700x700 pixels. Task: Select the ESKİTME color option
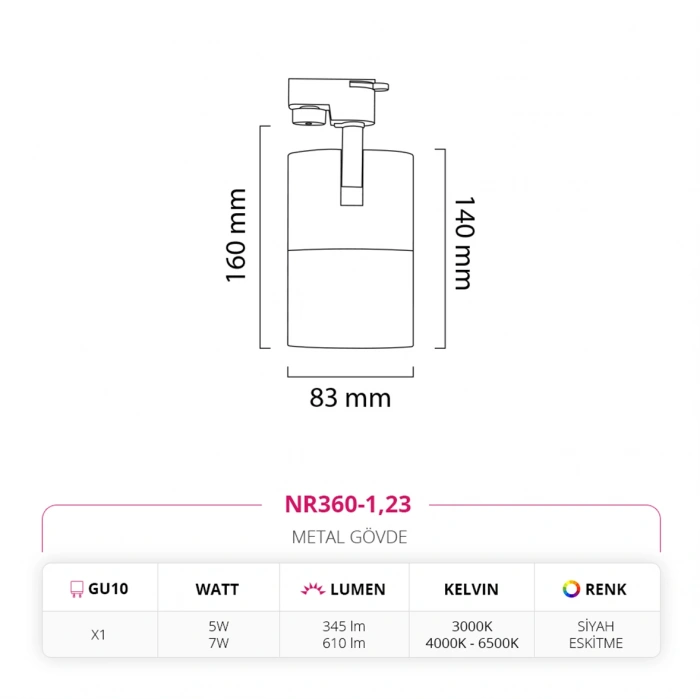tap(597, 643)
